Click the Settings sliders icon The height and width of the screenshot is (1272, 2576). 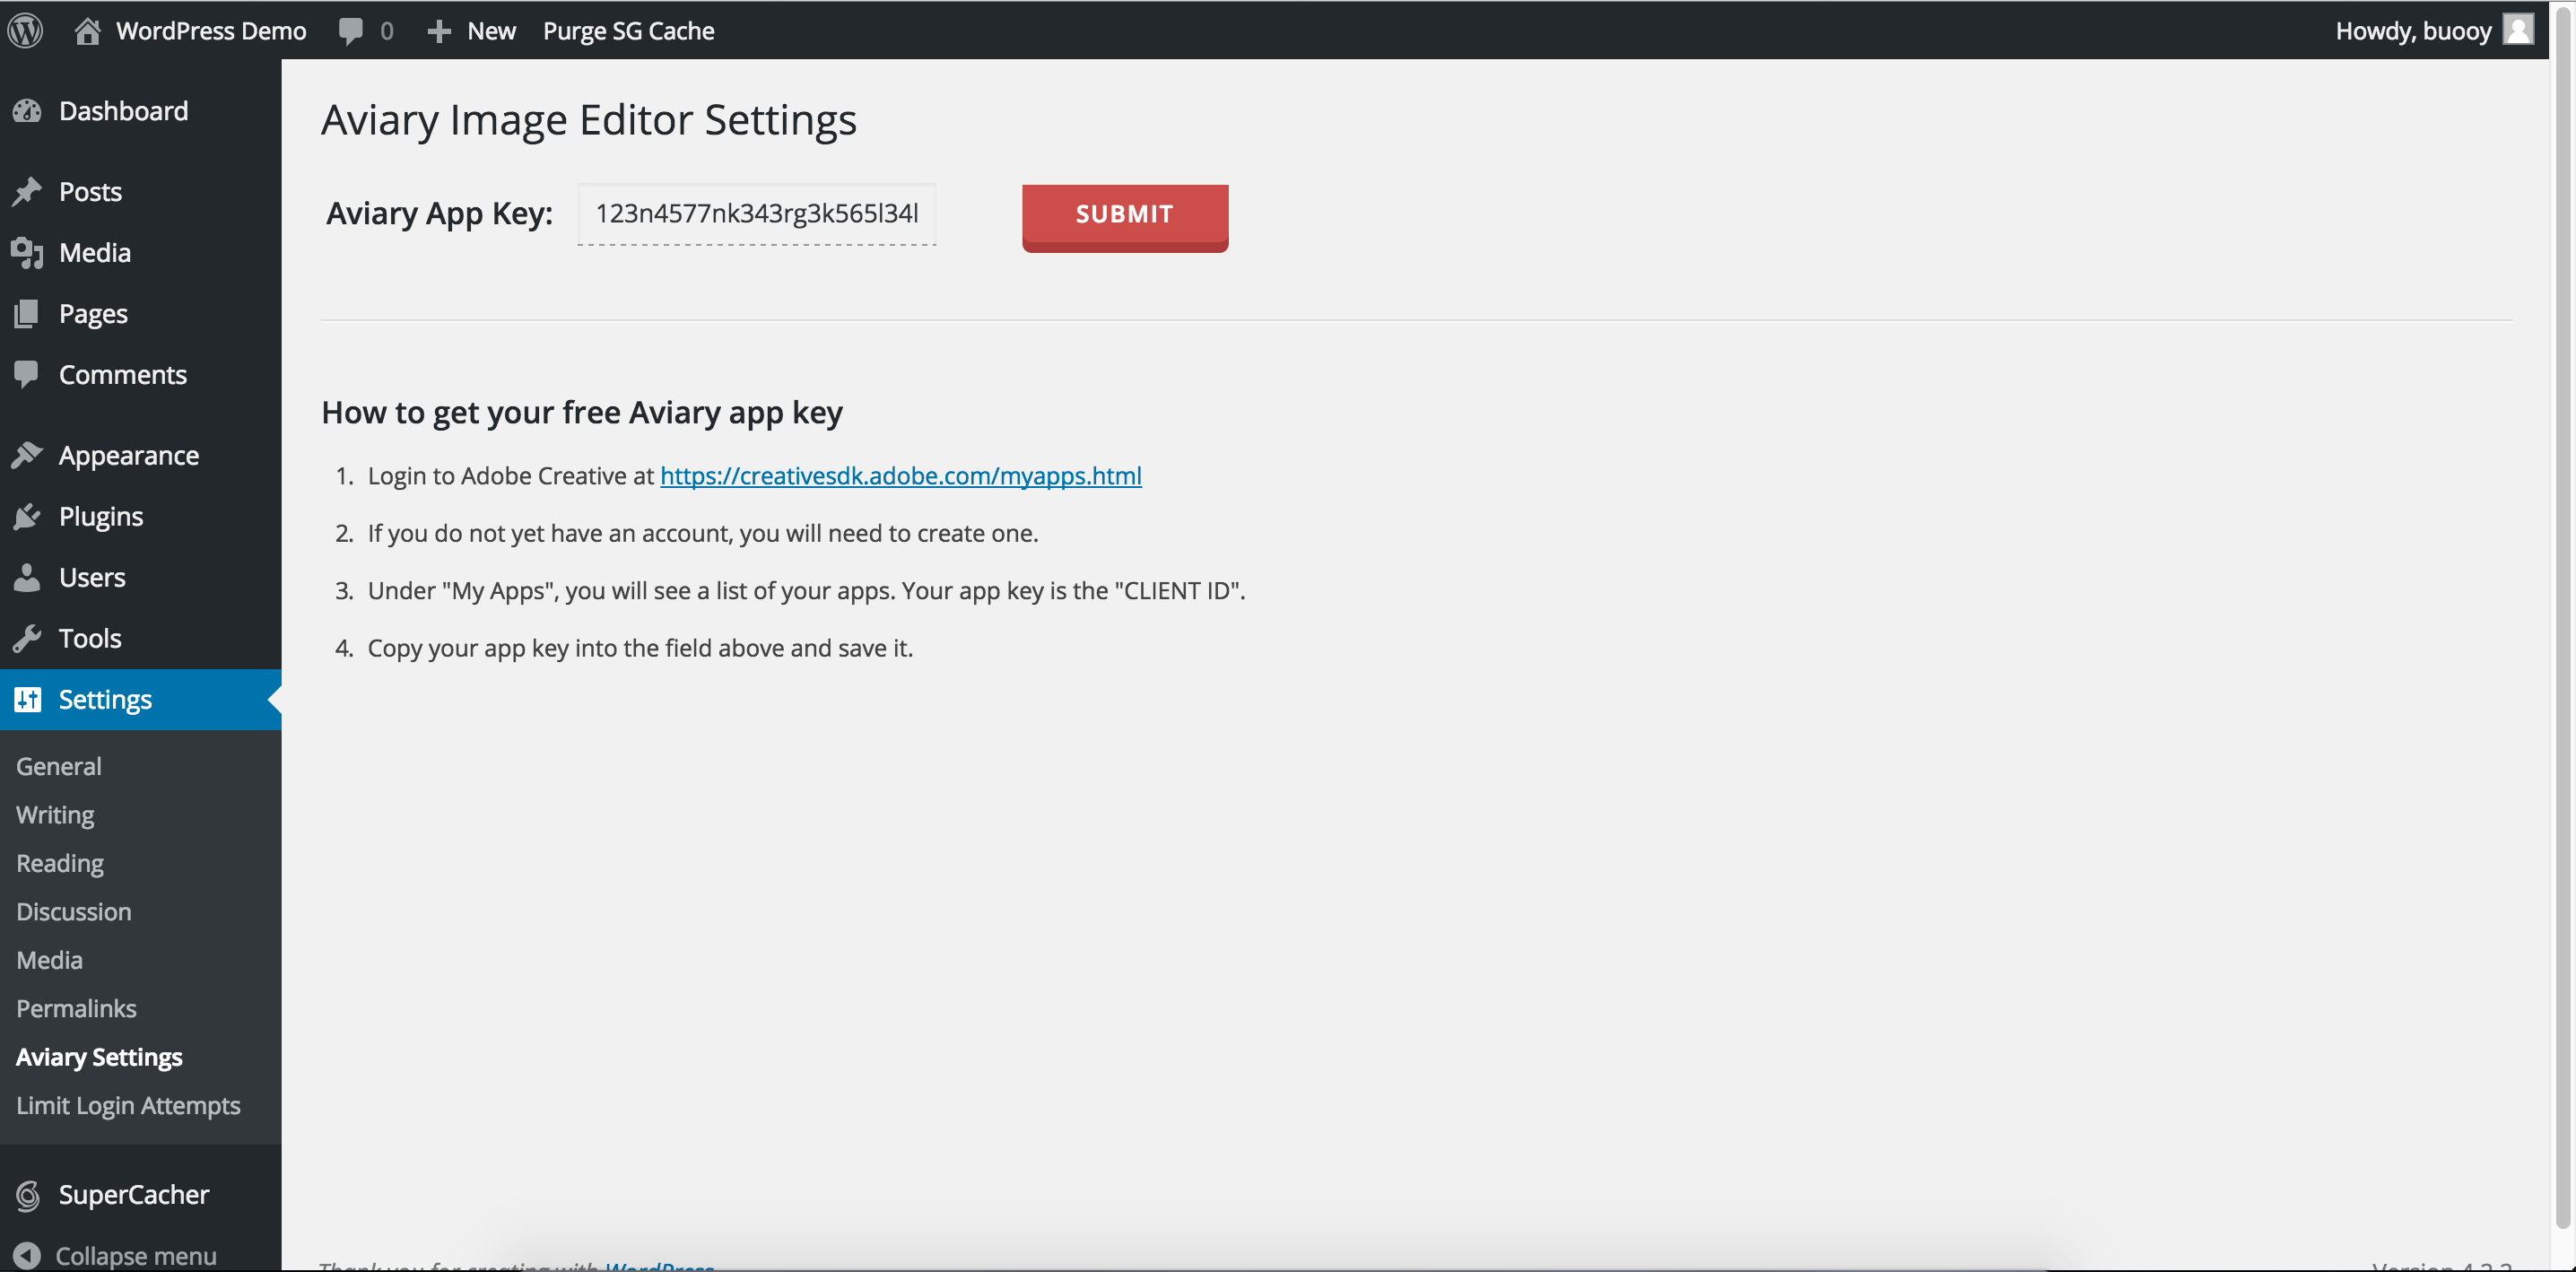pos(27,699)
